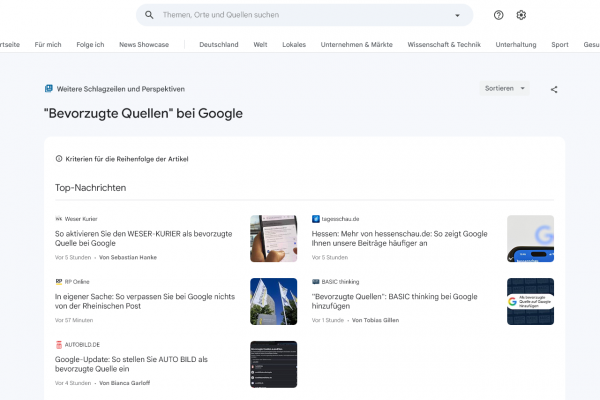The image size is (600, 400).
Task: Click the RP Online source name
Action: click(77, 282)
